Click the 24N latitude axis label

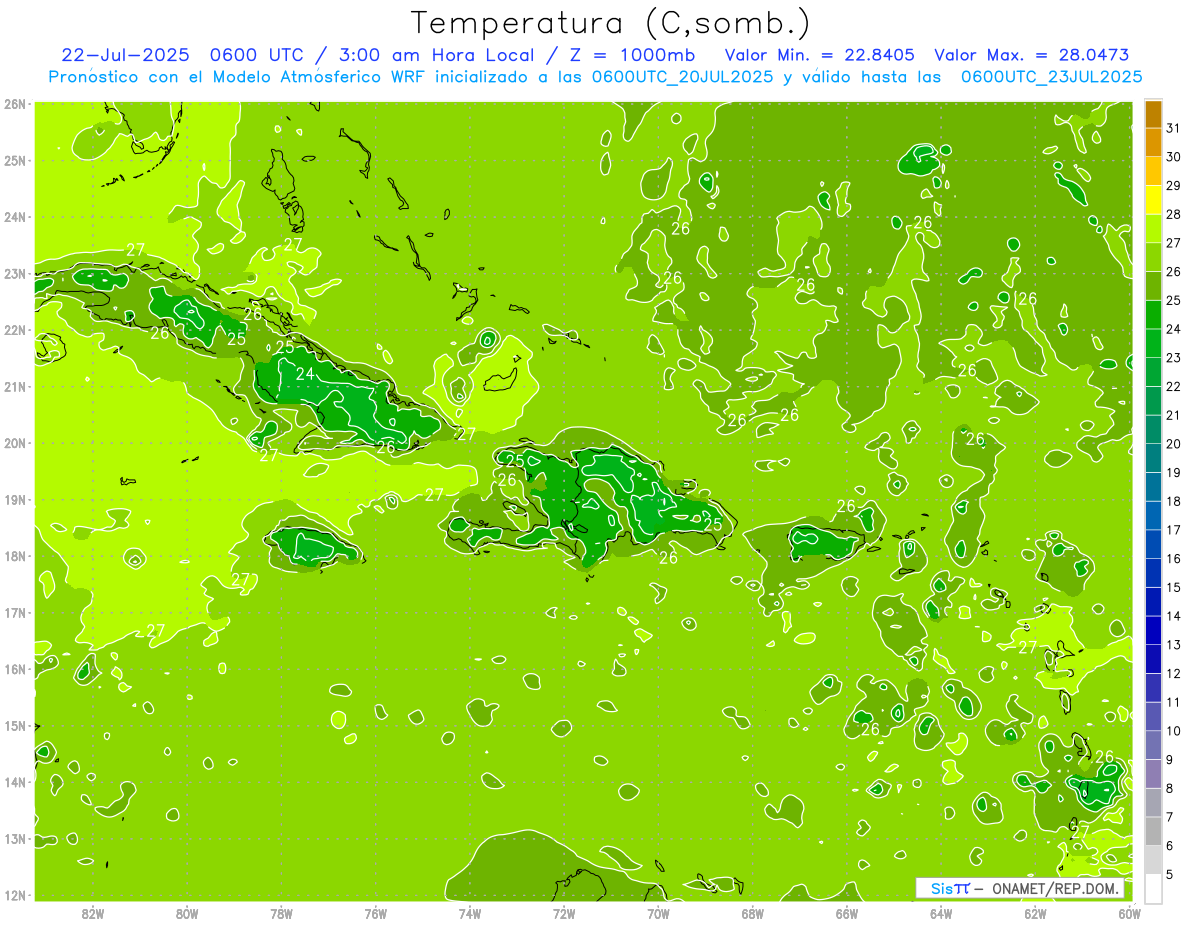pyautogui.click(x=15, y=217)
